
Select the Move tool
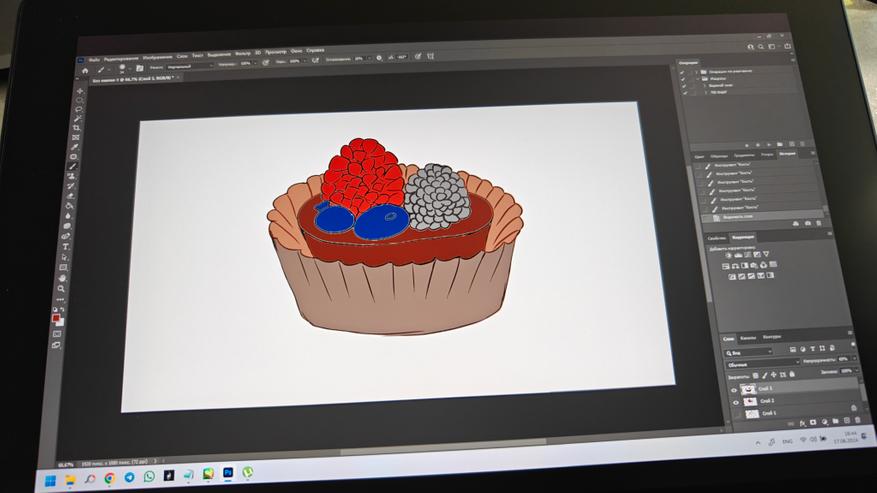coord(80,91)
